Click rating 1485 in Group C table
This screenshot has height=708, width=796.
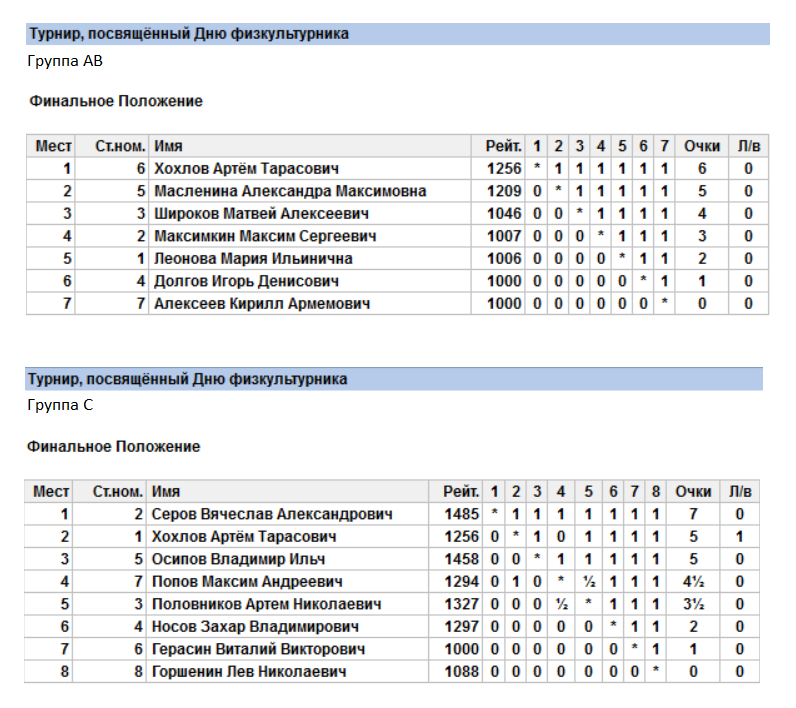tap(461, 514)
